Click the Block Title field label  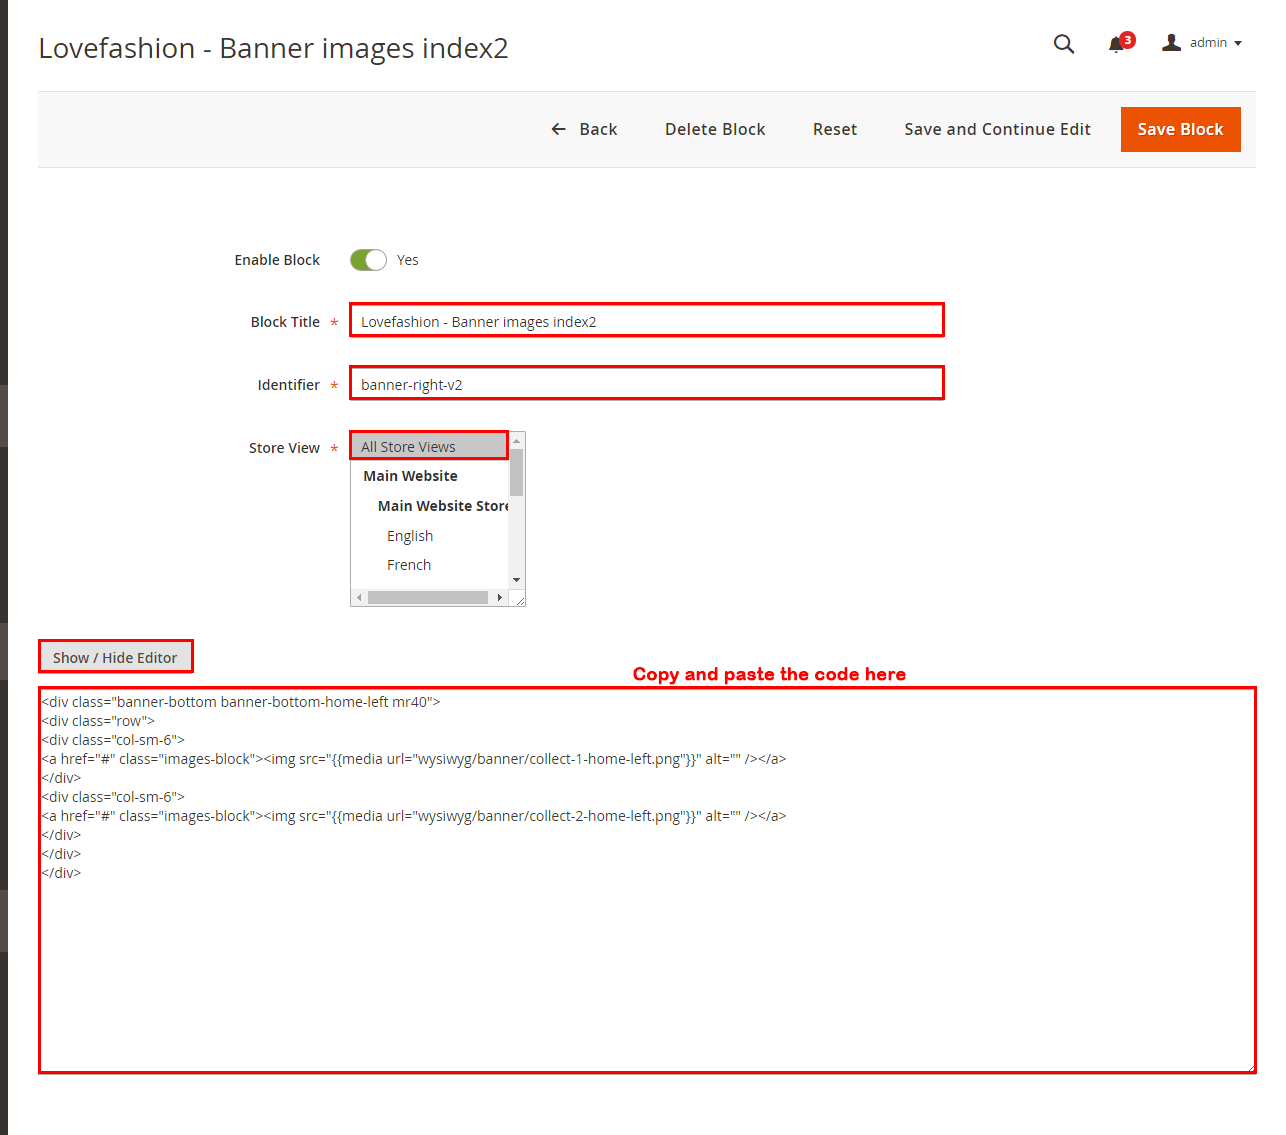[285, 322]
